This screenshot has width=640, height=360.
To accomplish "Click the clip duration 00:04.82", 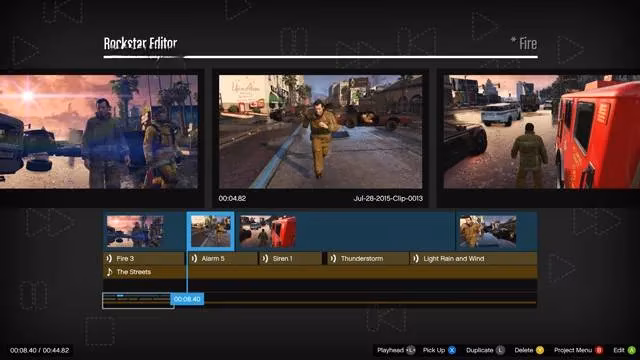I will tap(232, 198).
